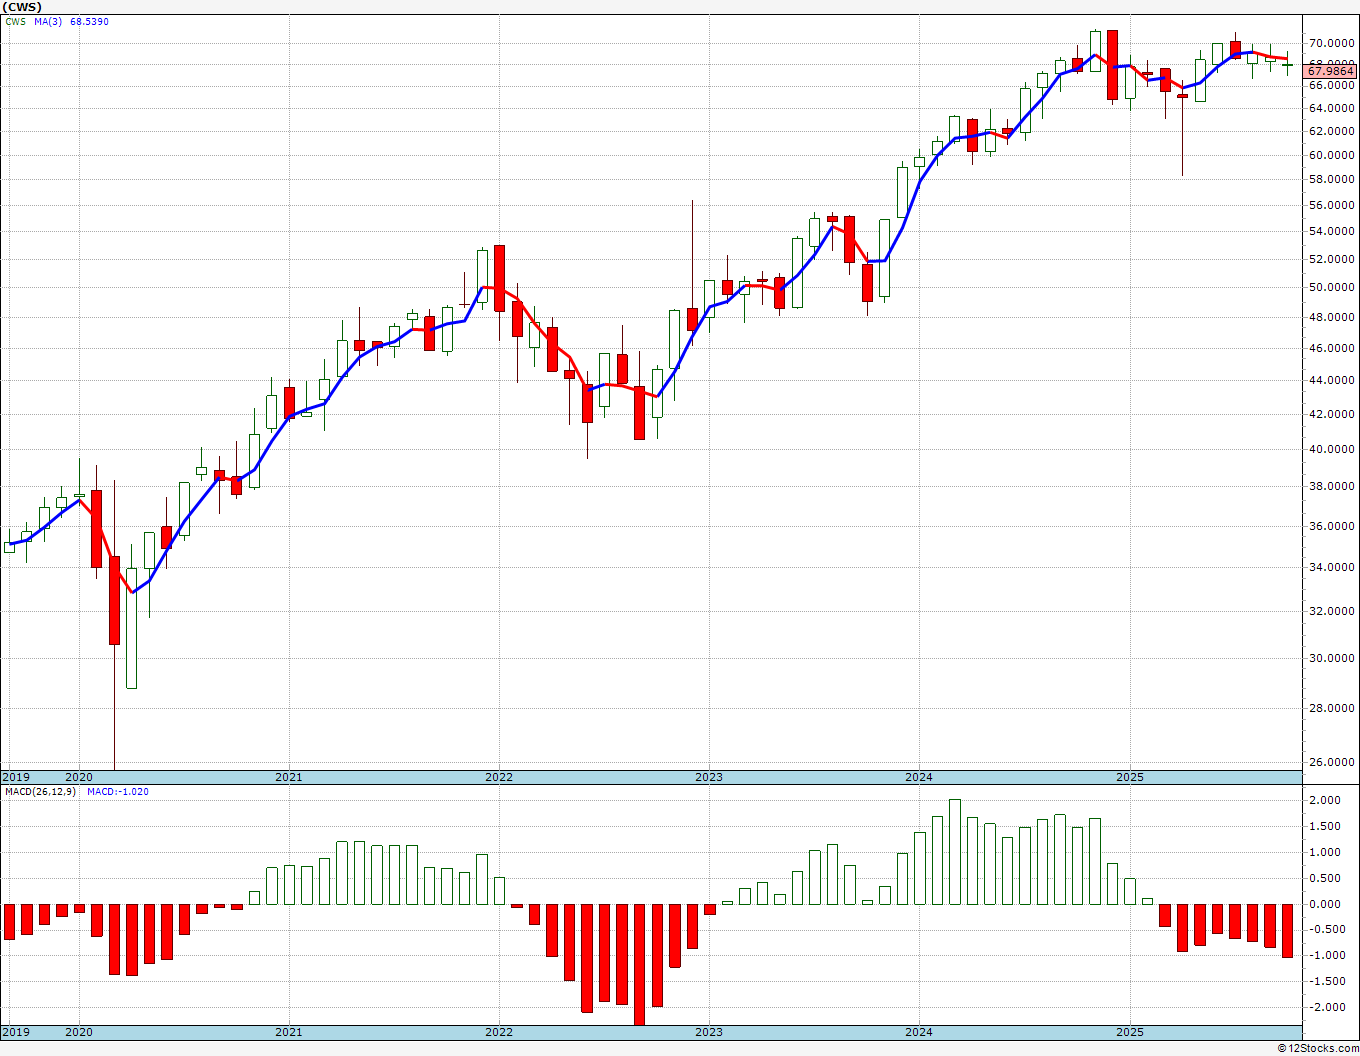Select 2024 on the price chart time axis
Viewport: 1360px width, 1056px height.
click(919, 777)
